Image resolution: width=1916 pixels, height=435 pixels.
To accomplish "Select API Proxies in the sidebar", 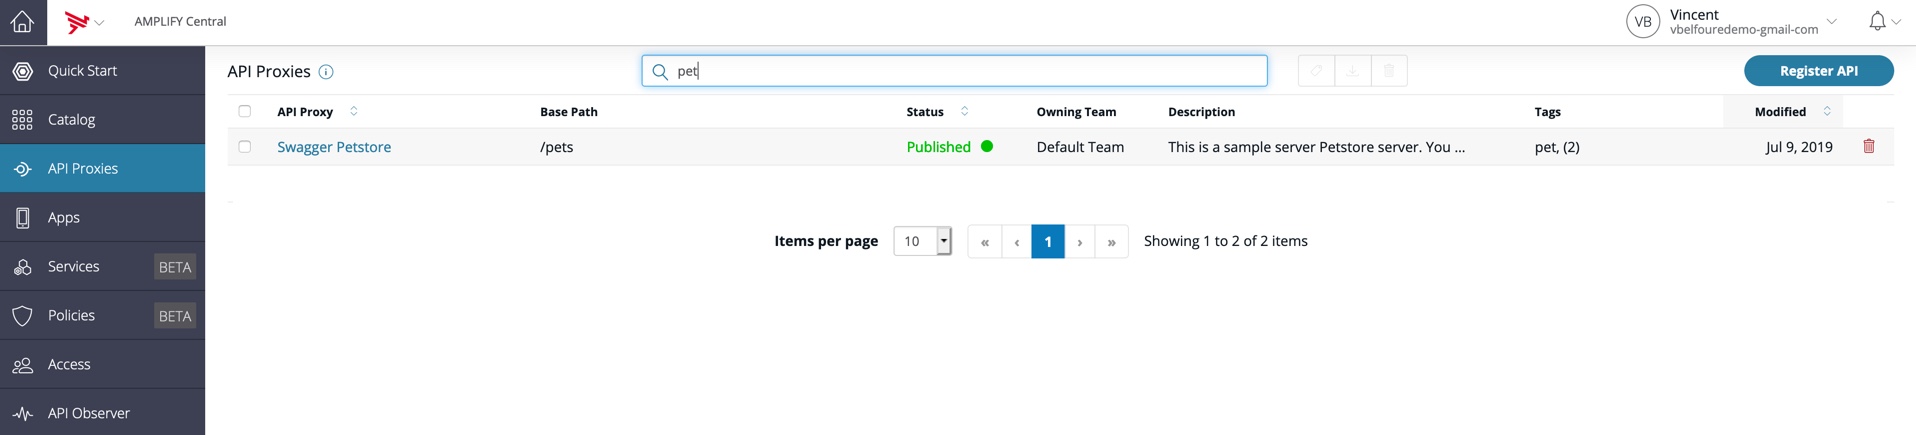I will [x=102, y=168].
